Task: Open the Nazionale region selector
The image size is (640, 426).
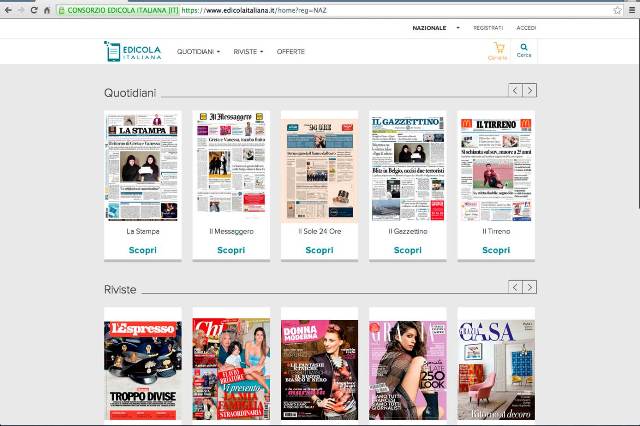Action: [432, 28]
